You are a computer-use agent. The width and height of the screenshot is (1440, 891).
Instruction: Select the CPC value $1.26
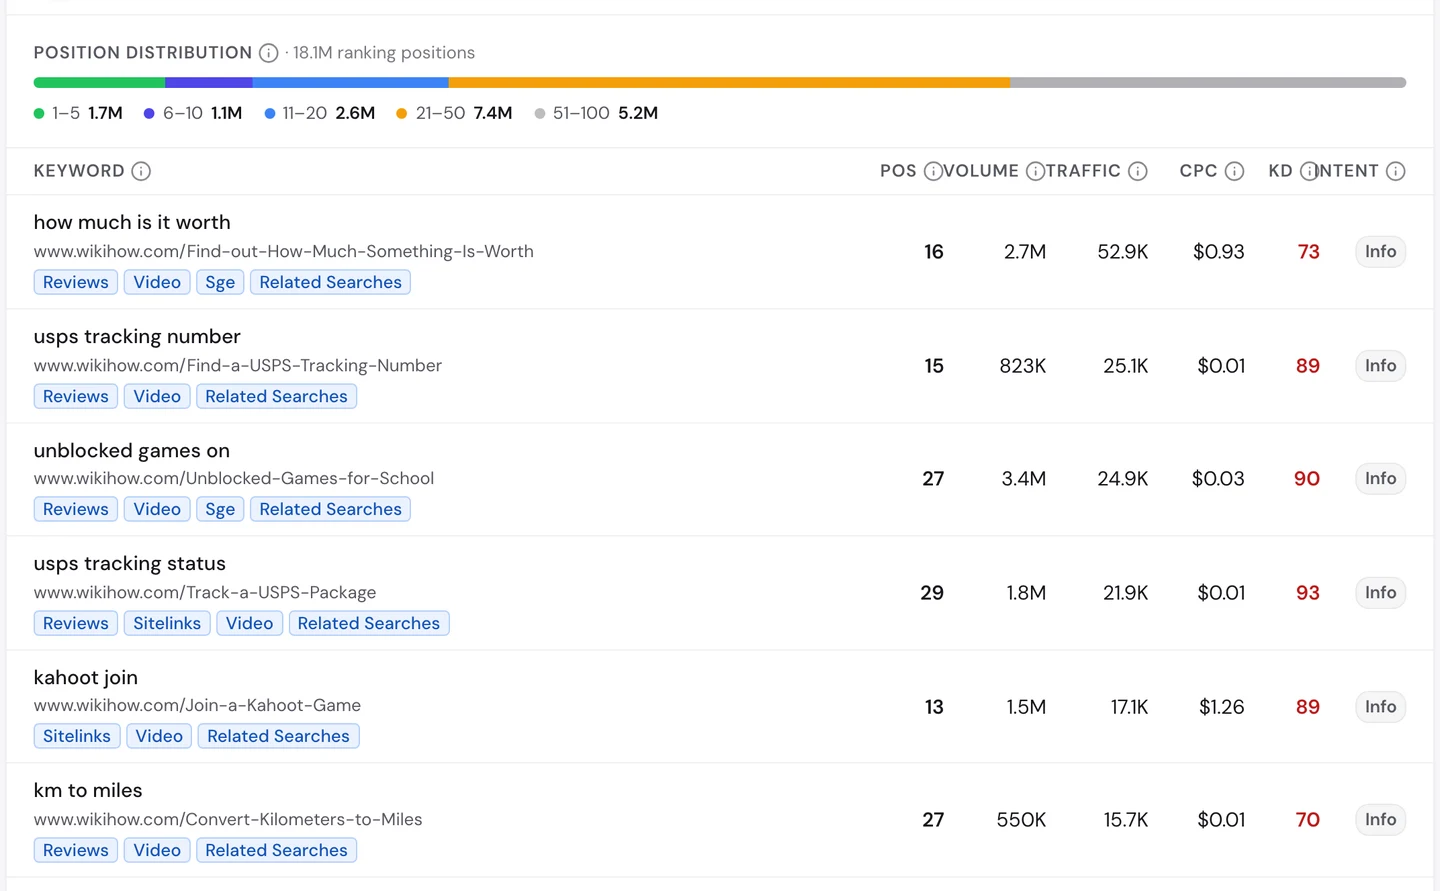pyautogui.click(x=1222, y=707)
